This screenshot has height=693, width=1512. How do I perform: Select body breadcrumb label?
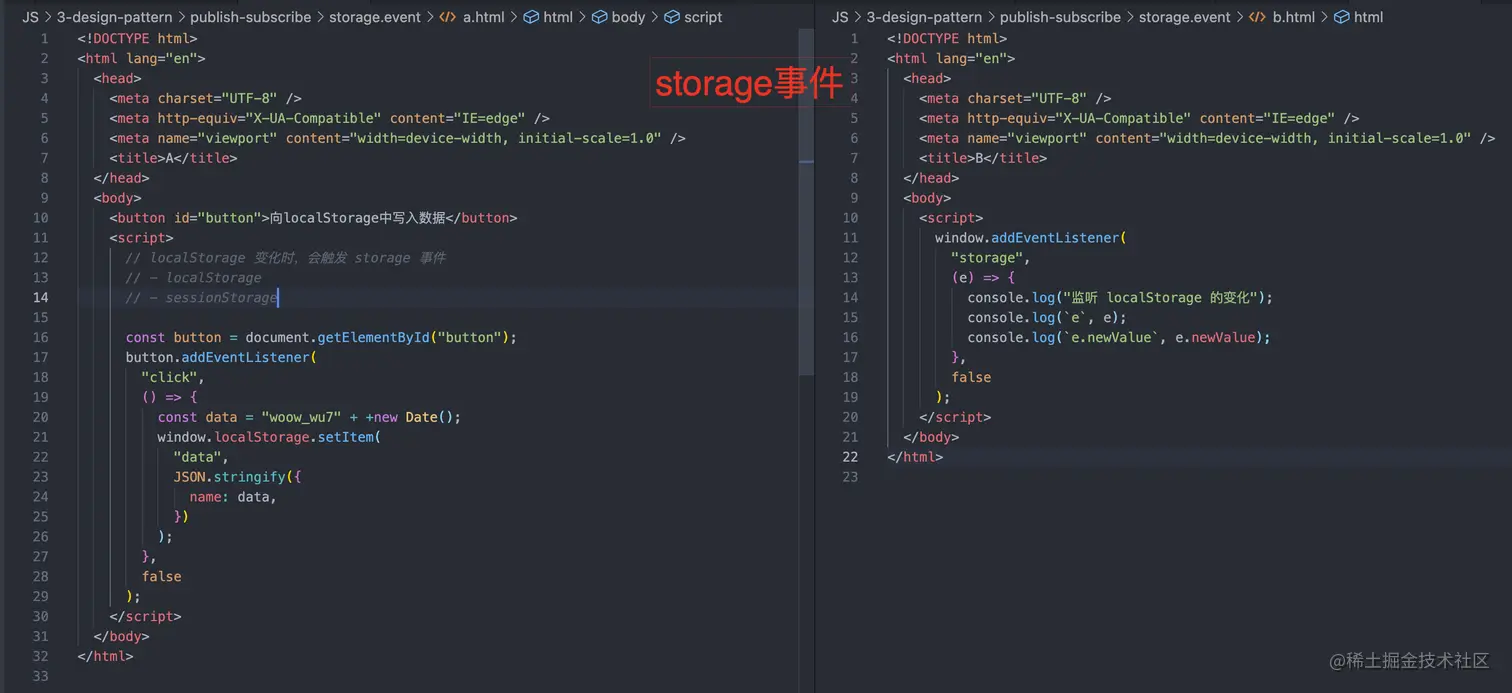click(628, 17)
